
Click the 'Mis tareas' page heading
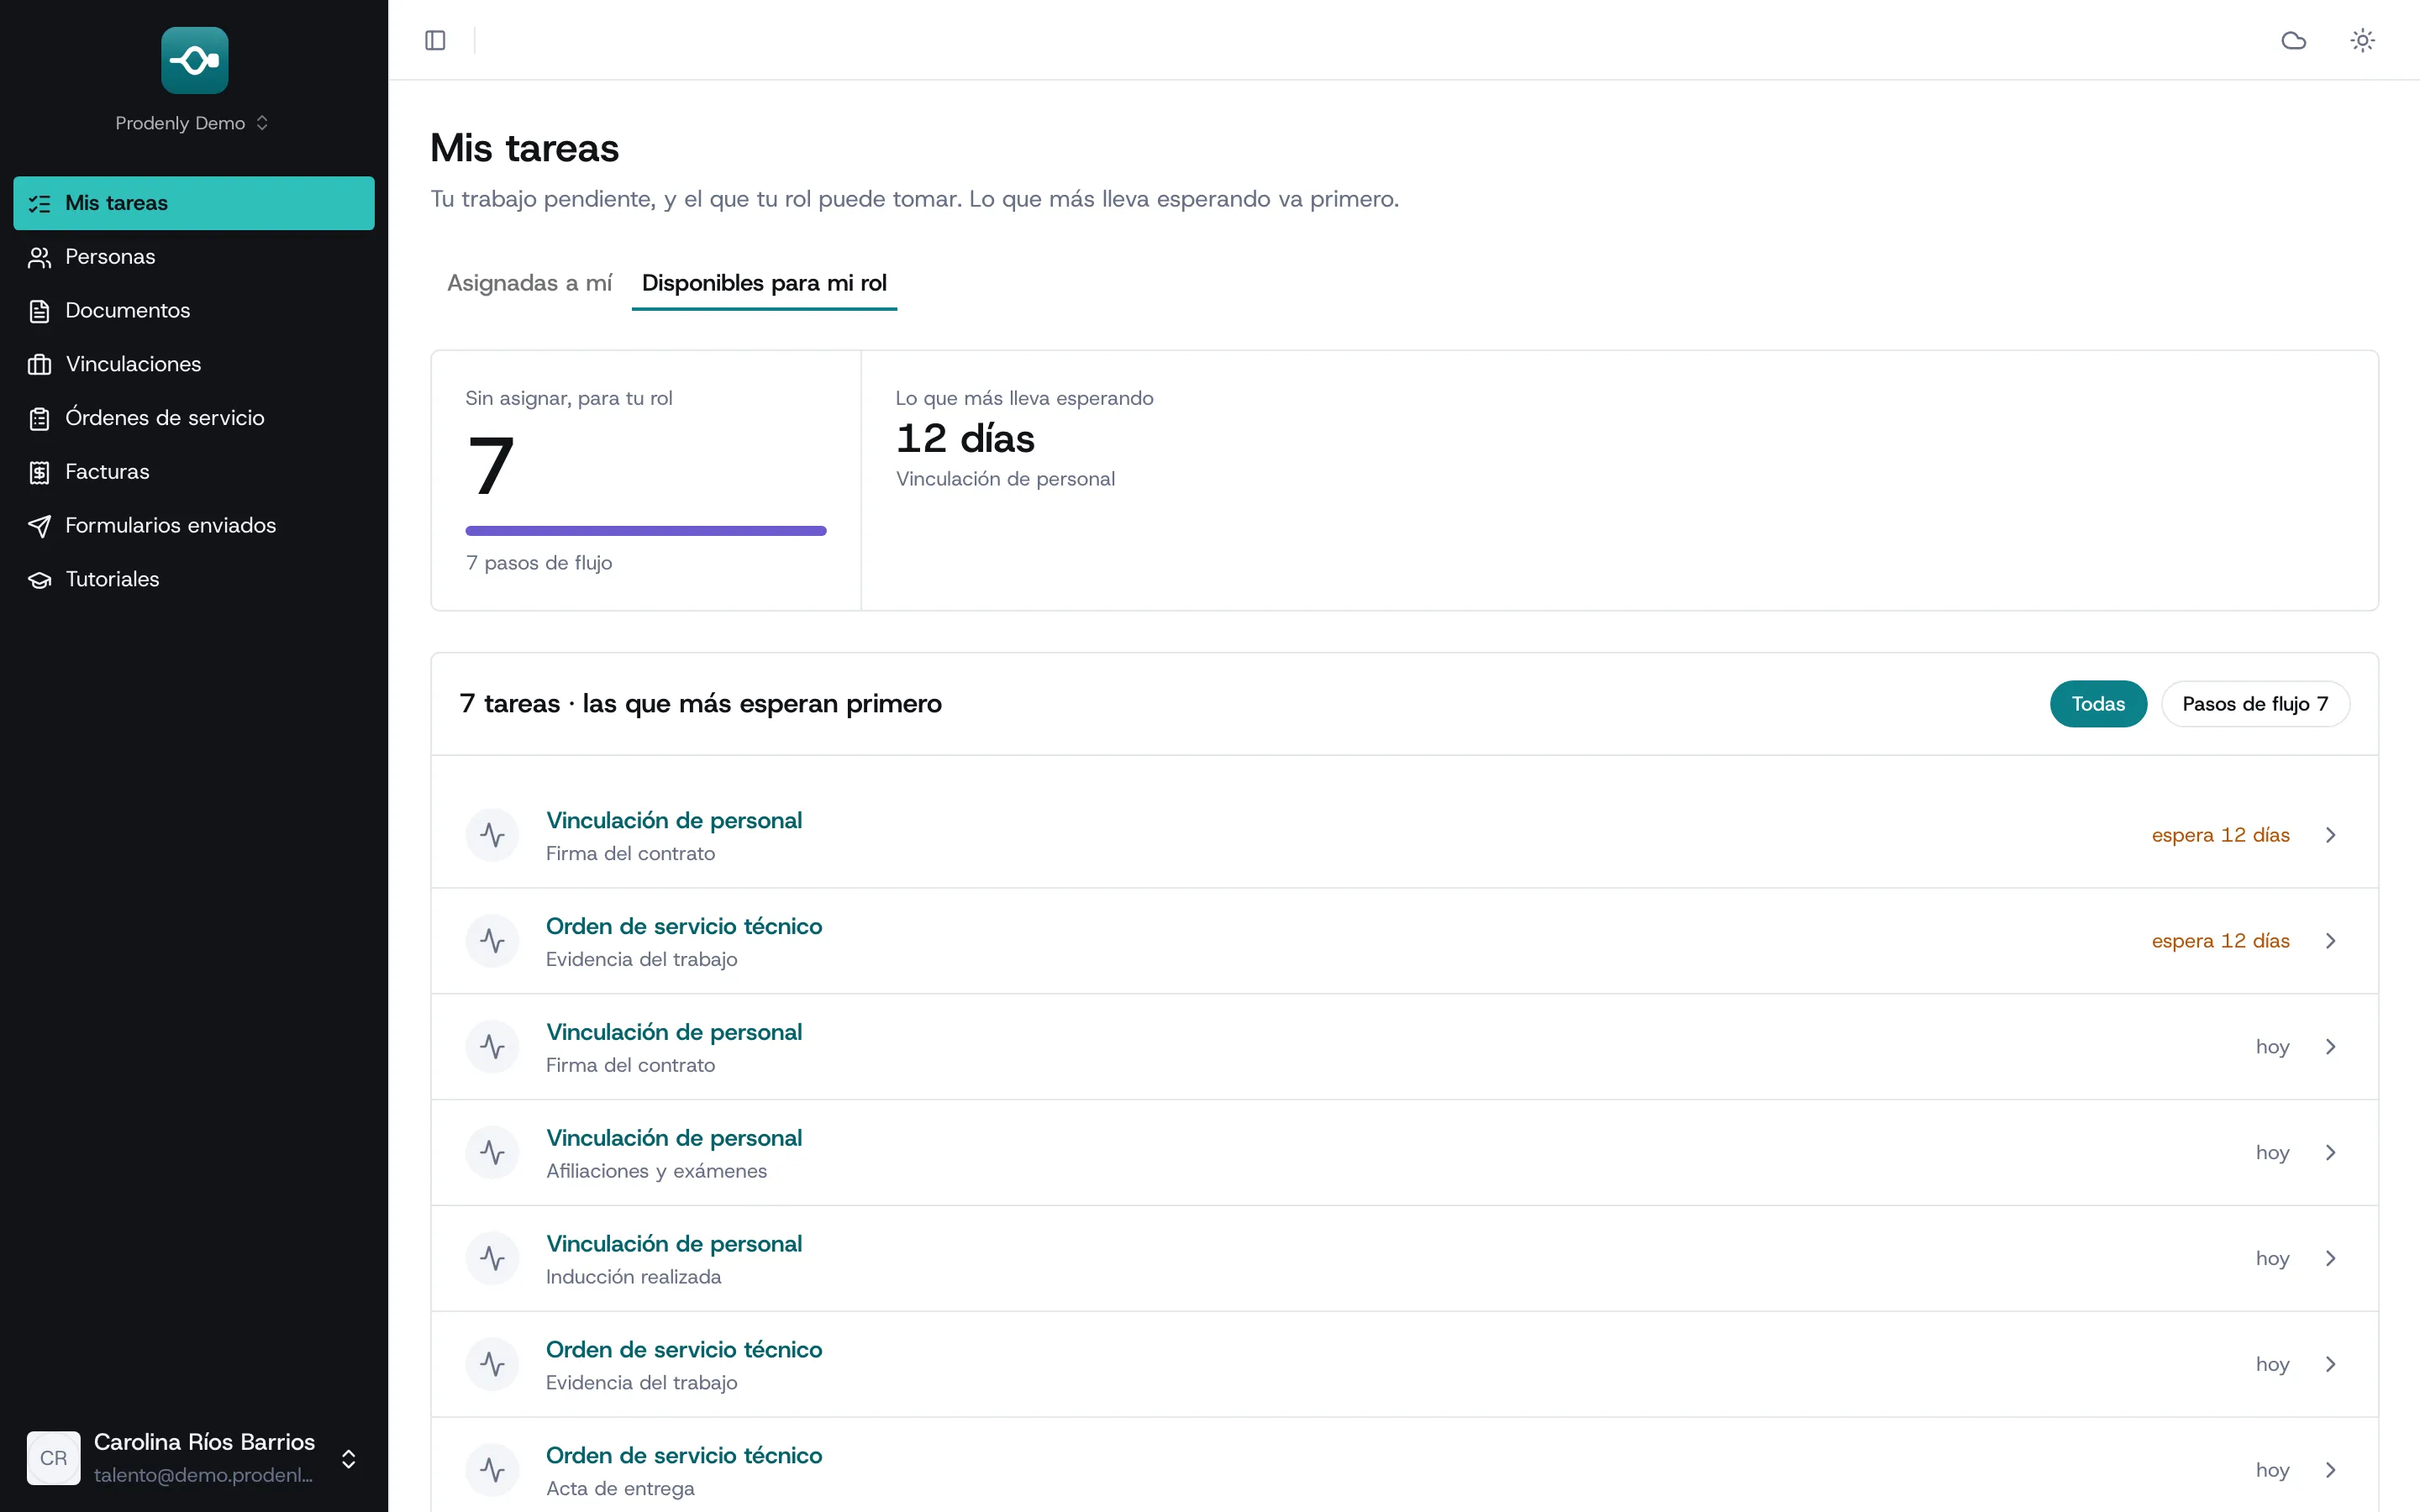click(524, 148)
